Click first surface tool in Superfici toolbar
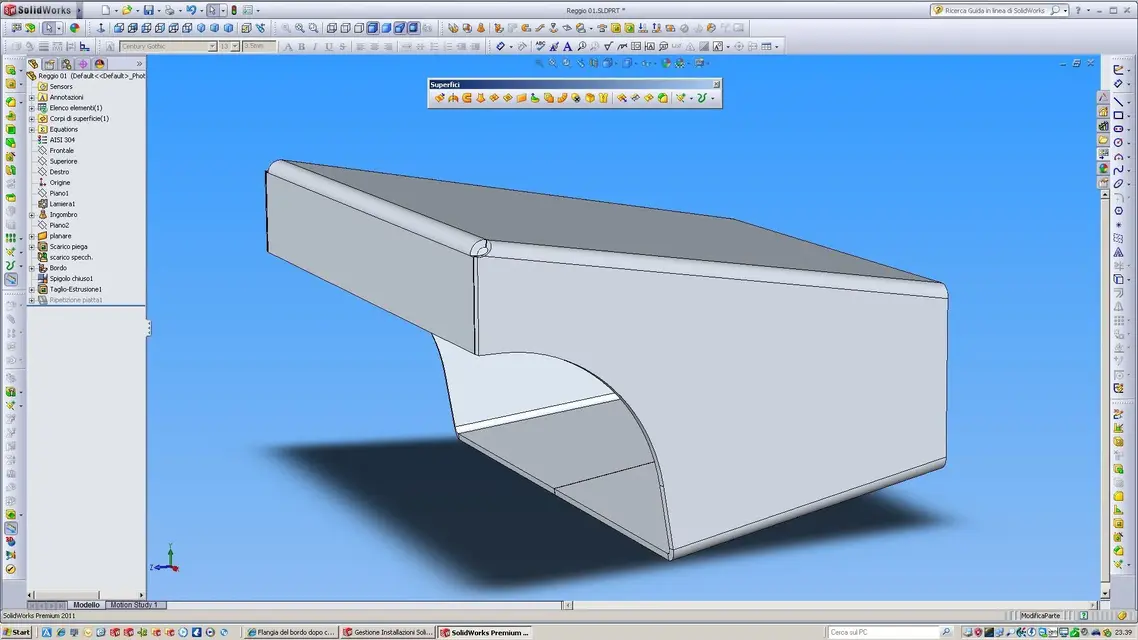This screenshot has height=640, width=1138. coord(440,98)
